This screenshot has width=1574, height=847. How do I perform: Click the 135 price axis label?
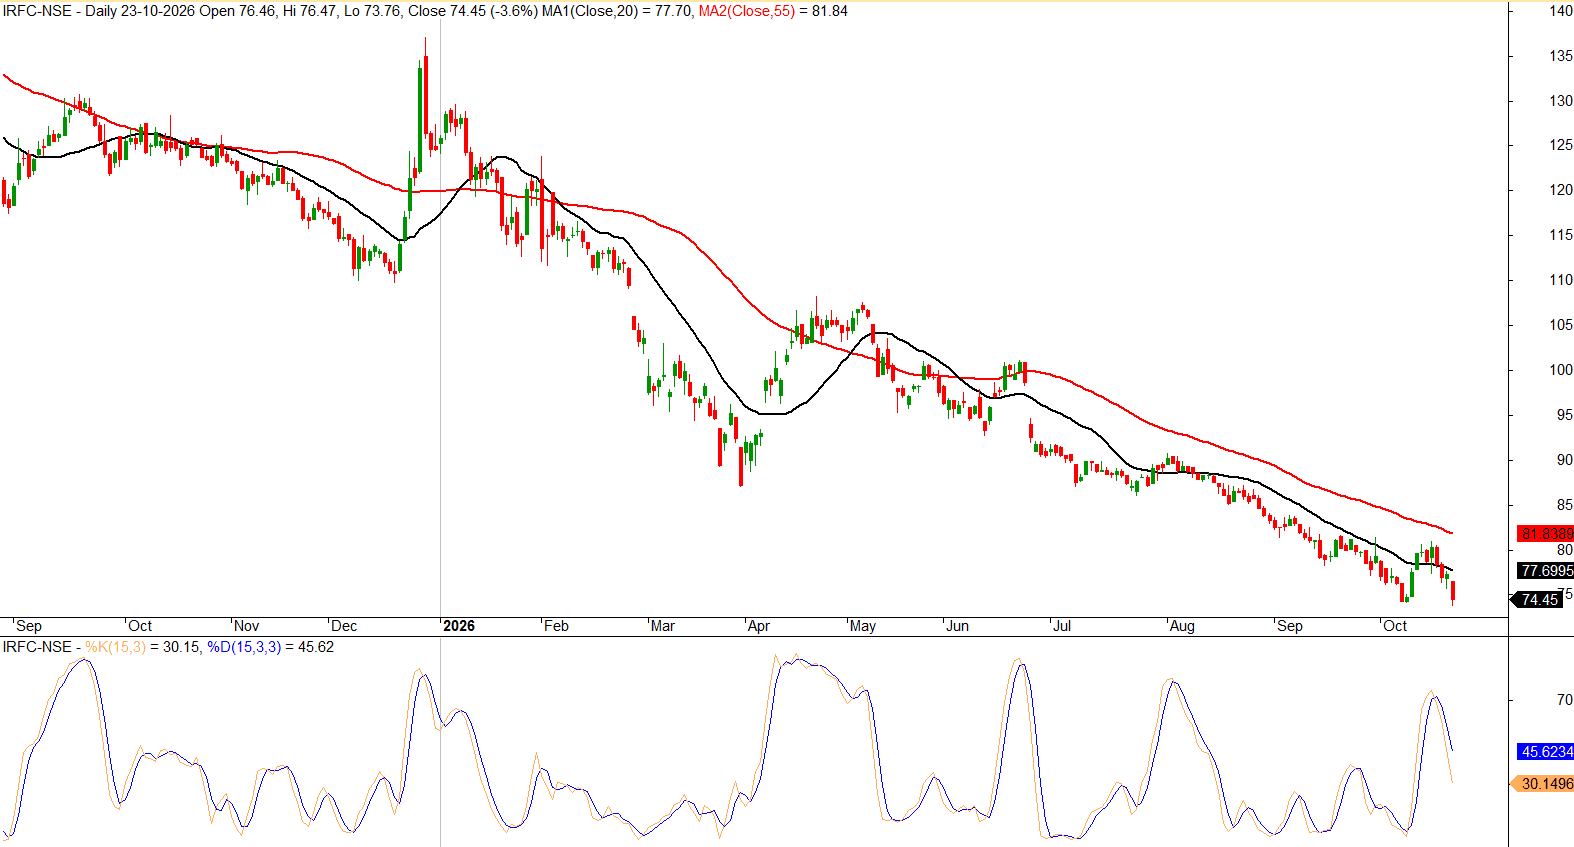click(1561, 56)
